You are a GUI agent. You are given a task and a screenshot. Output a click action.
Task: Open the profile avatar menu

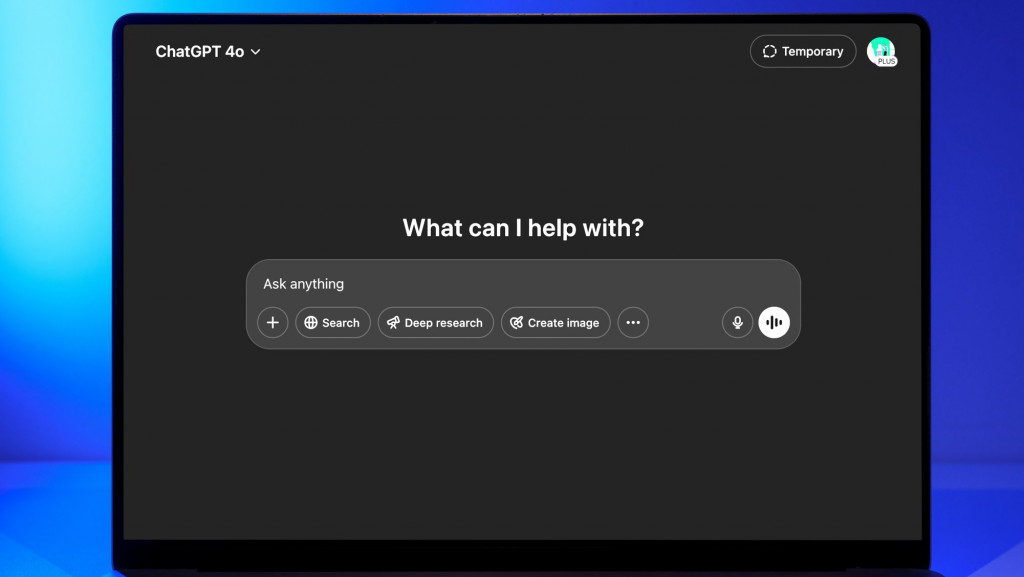[880, 50]
